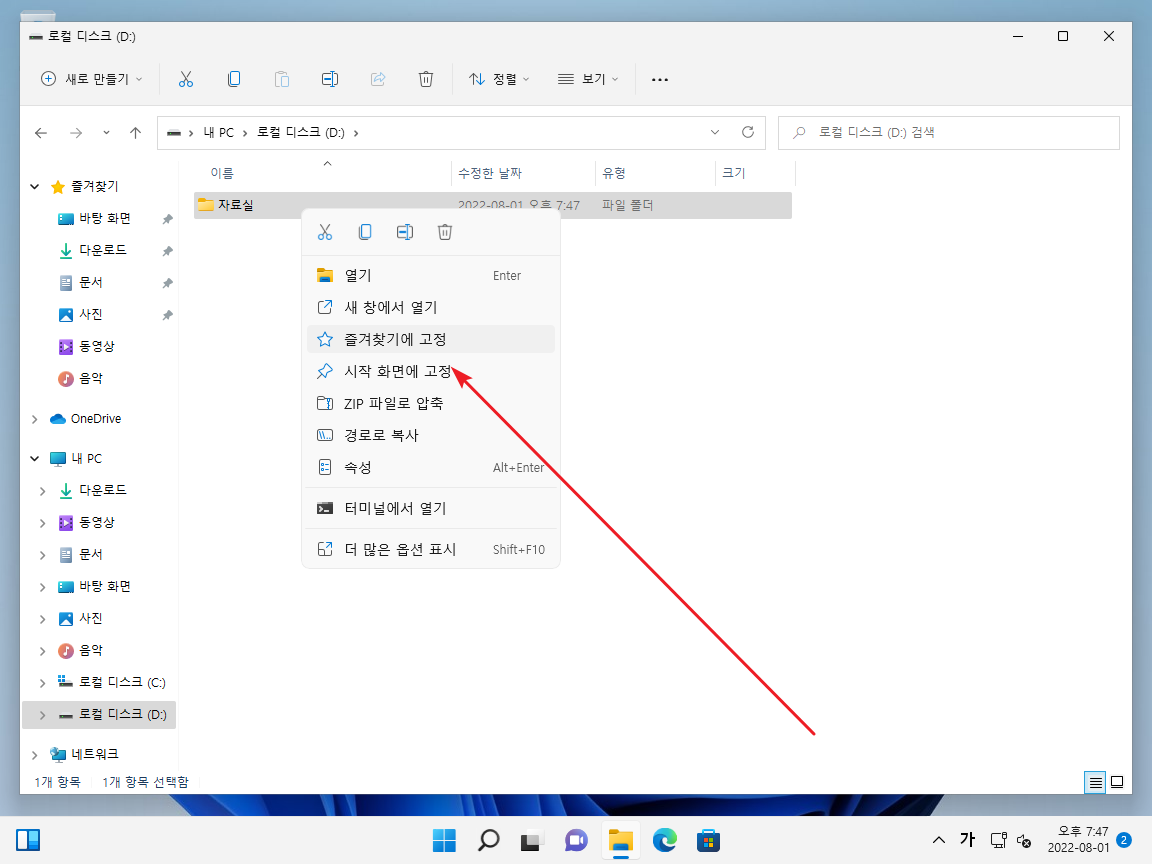Sort by 이름 column header

[322, 173]
